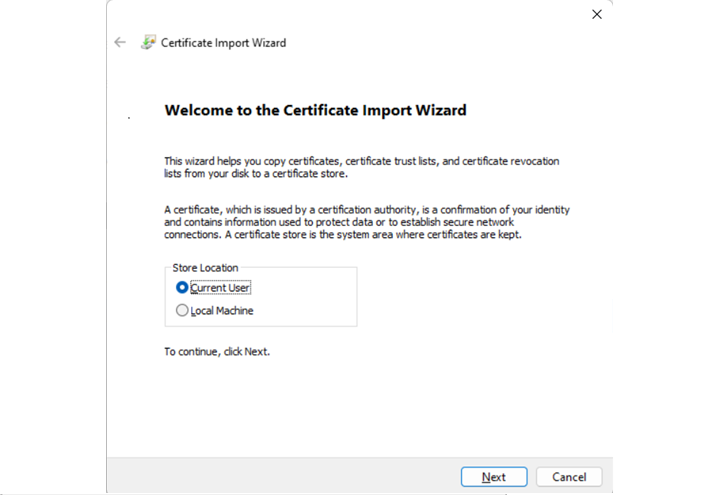Click empty space inside Store Location box
This screenshot has width=720, height=495.
tap(310, 300)
